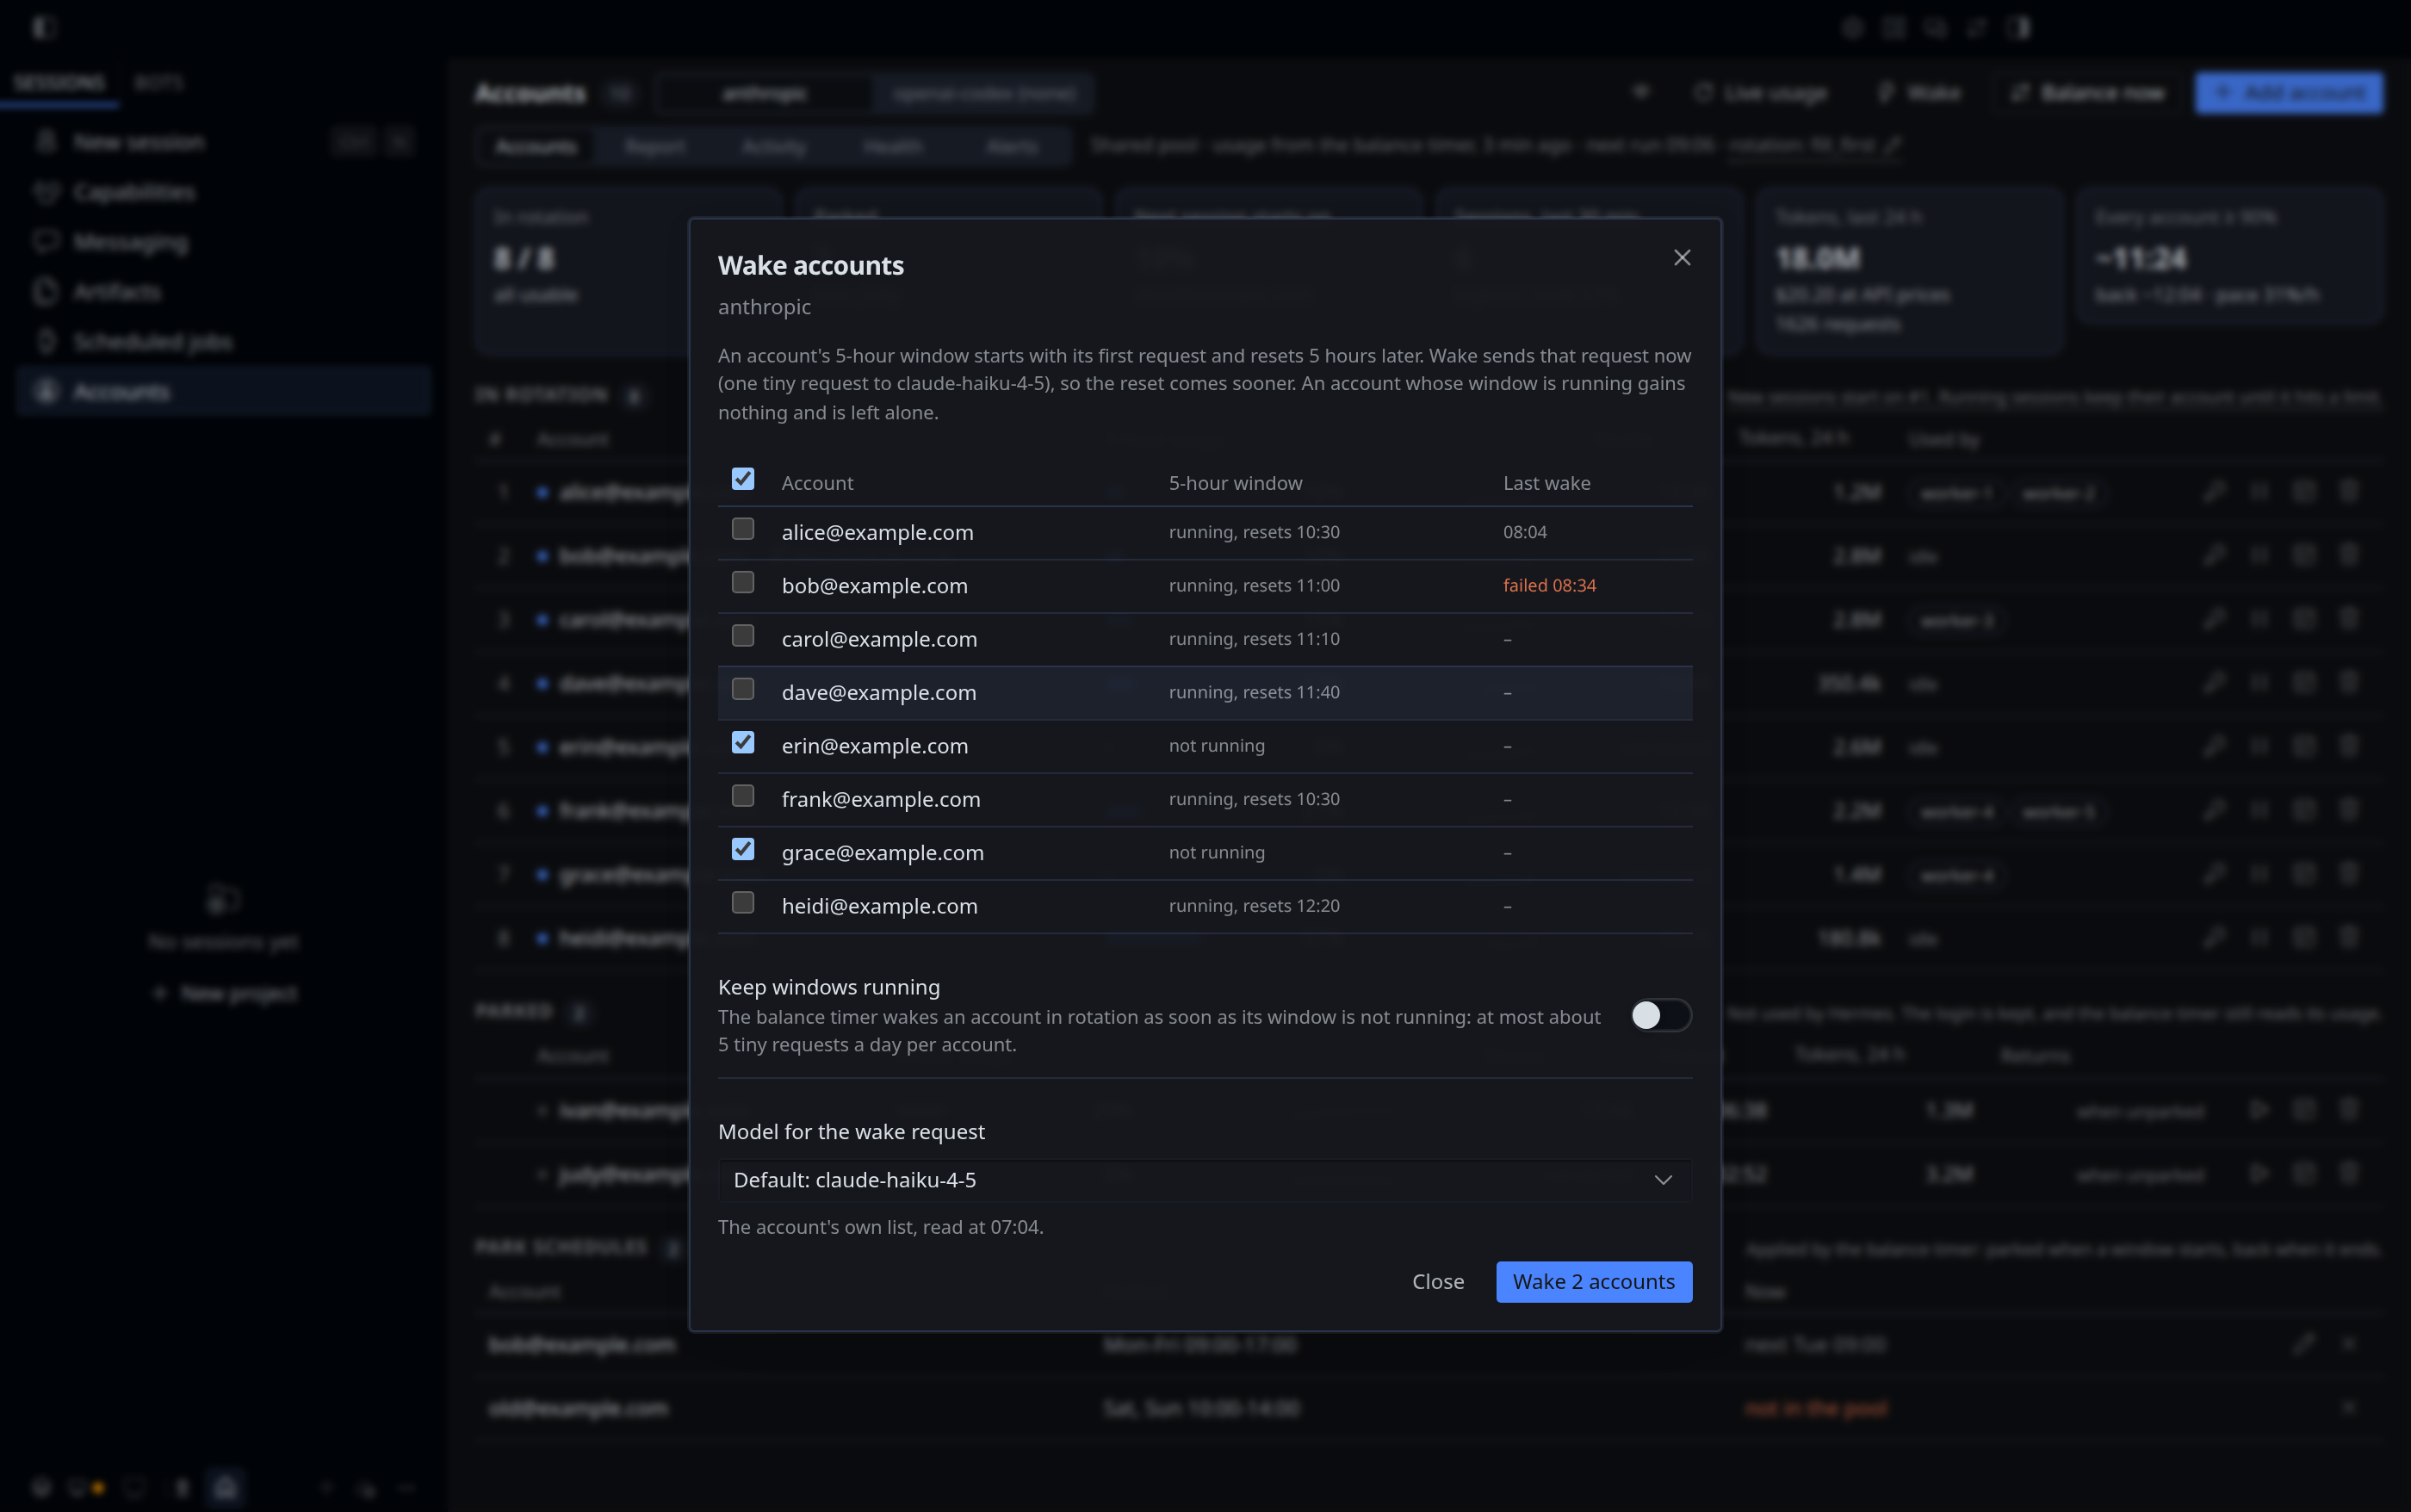
Task: Check the dave@example.com checkbox
Action: point(742,689)
